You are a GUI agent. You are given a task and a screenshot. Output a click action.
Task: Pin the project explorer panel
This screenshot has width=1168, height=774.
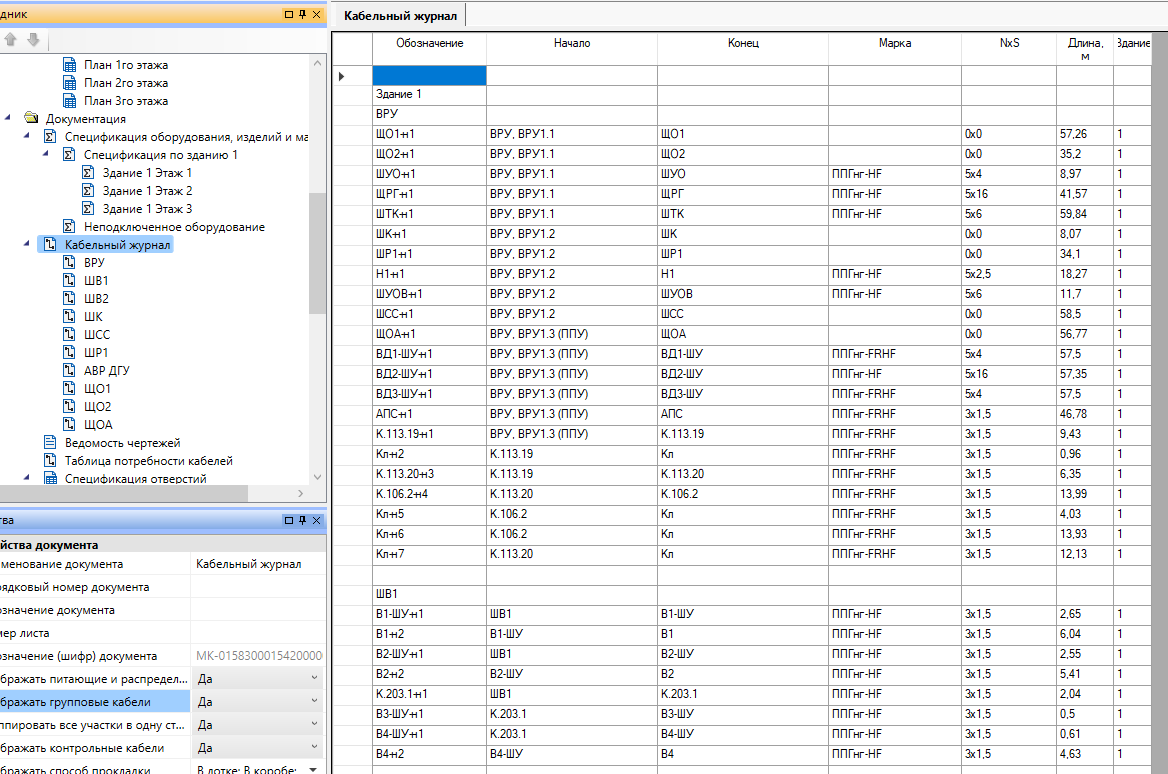[303, 15]
